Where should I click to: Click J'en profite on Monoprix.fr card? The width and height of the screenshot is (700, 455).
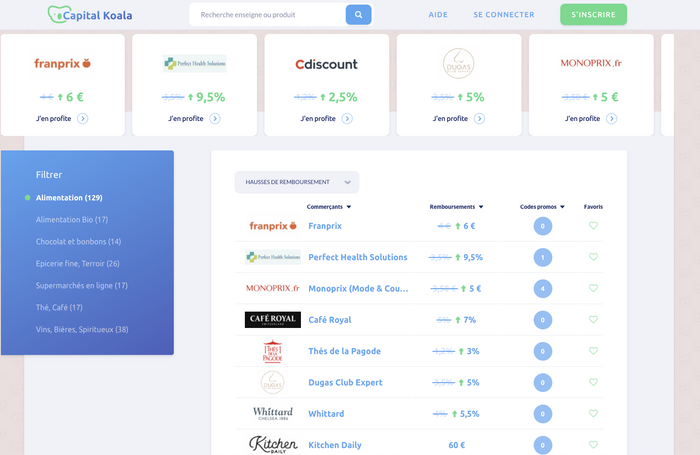[x=583, y=118]
